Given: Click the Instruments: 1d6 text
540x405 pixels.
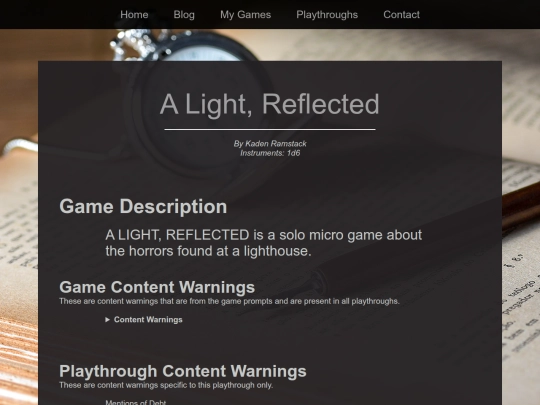Looking at the screenshot, I should point(270,153).
